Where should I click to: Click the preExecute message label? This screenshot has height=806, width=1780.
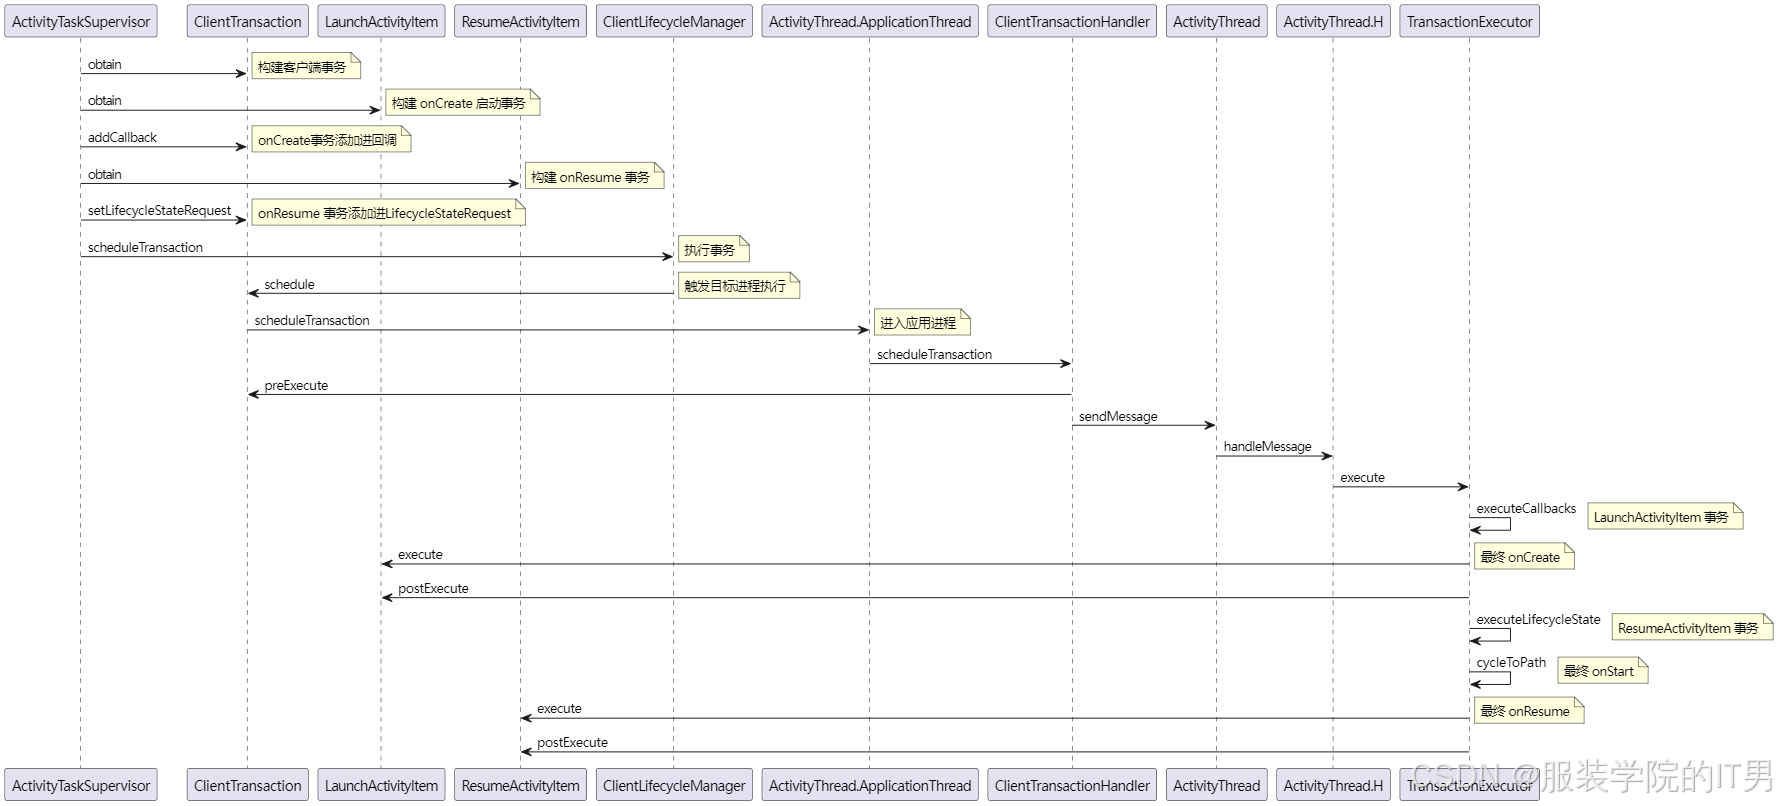pos(296,386)
